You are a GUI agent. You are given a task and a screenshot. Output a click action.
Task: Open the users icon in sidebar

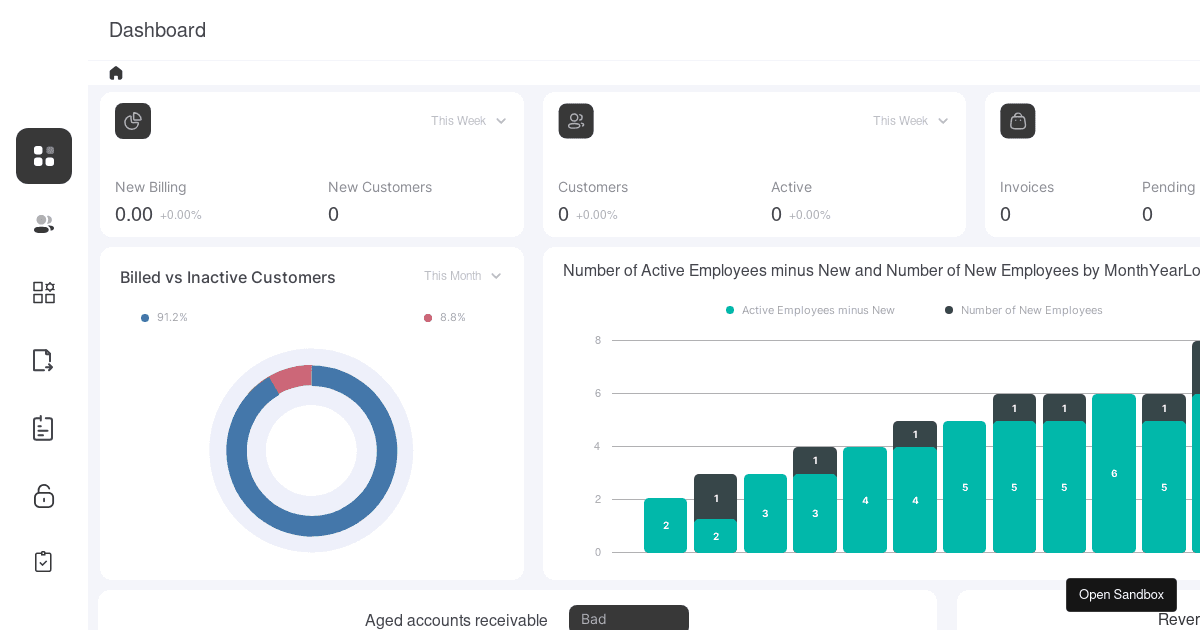coord(44,224)
